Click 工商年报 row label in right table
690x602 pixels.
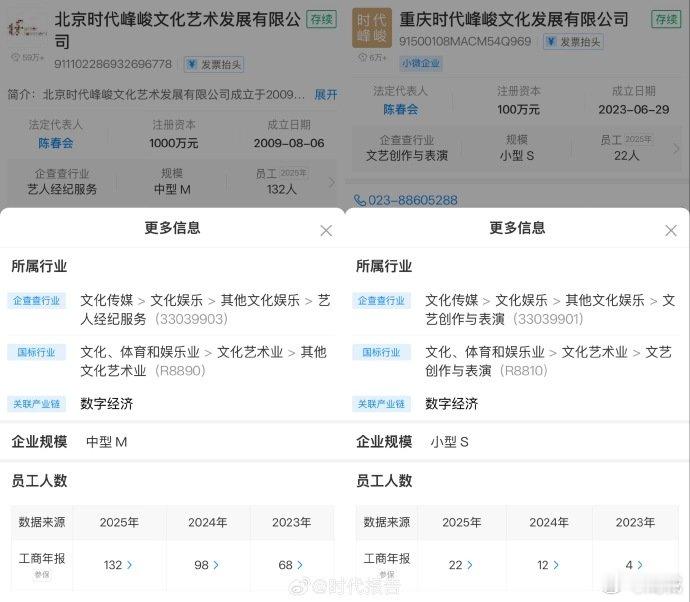tap(387, 558)
